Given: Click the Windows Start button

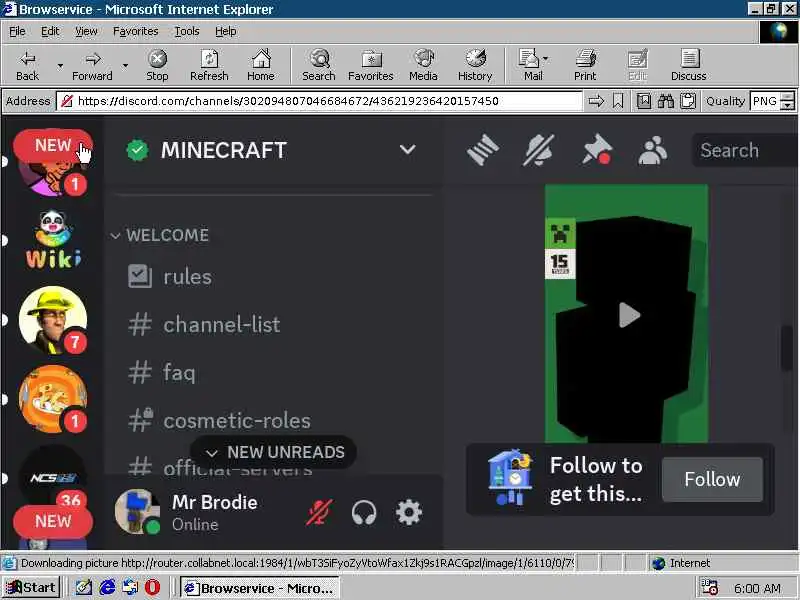Looking at the screenshot, I should pos(31,588).
